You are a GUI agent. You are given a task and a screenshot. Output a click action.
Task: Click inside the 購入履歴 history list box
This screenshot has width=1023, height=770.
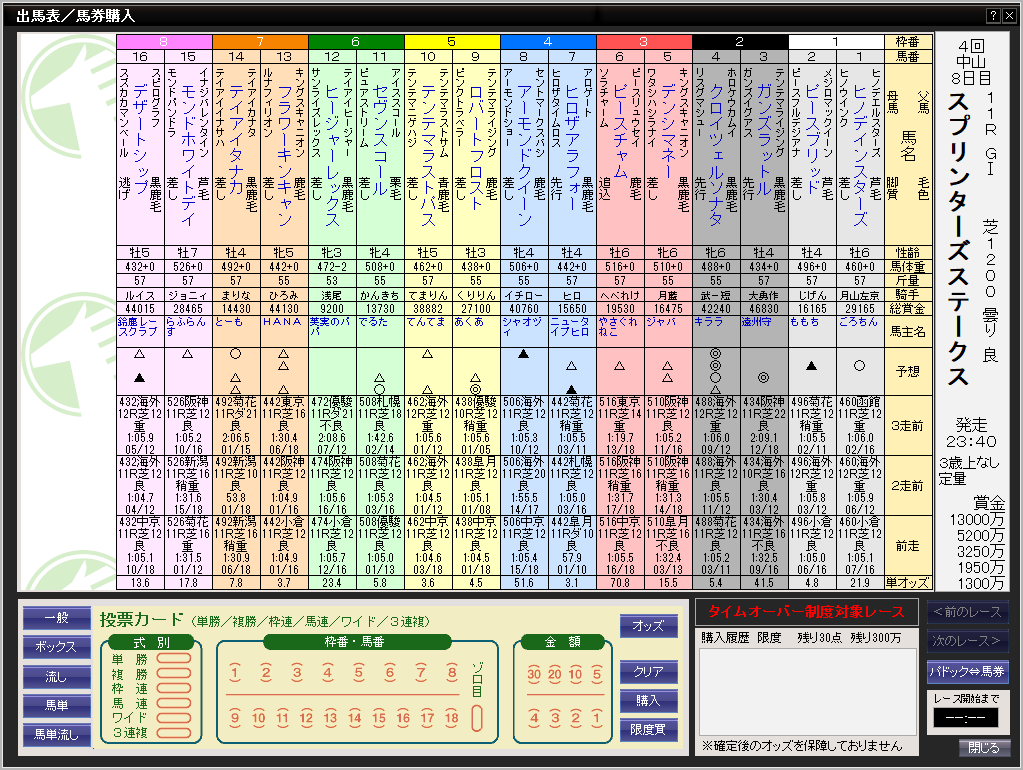coord(807,692)
